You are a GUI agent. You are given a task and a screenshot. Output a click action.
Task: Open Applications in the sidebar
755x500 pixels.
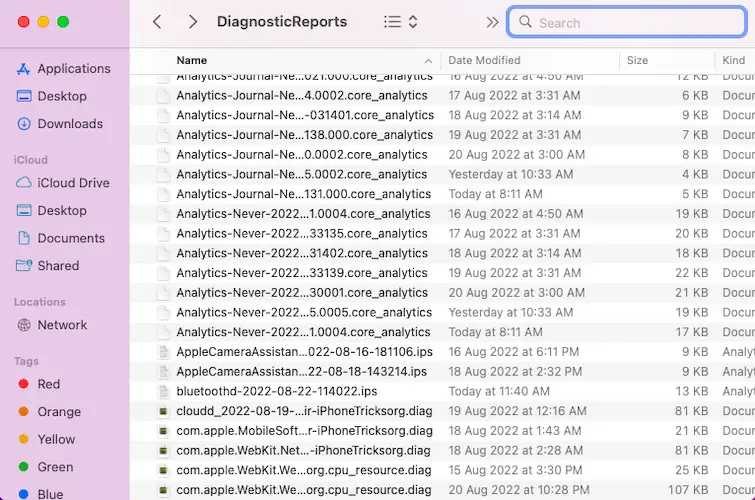point(73,69)
